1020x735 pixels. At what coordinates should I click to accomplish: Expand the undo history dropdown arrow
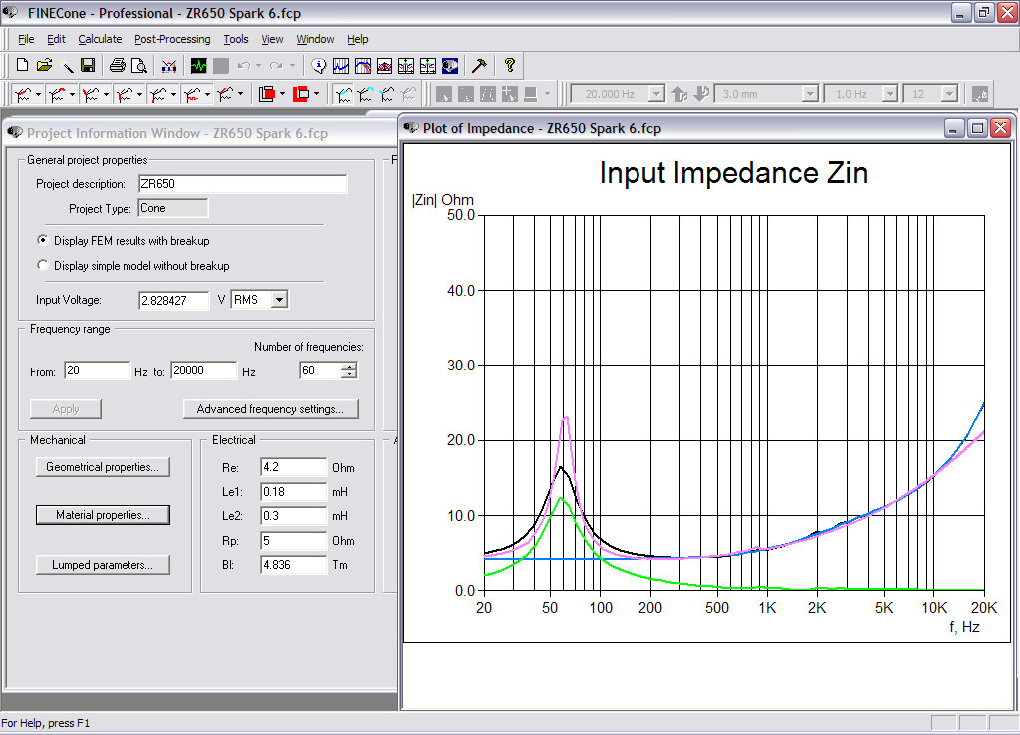(258, 65)
